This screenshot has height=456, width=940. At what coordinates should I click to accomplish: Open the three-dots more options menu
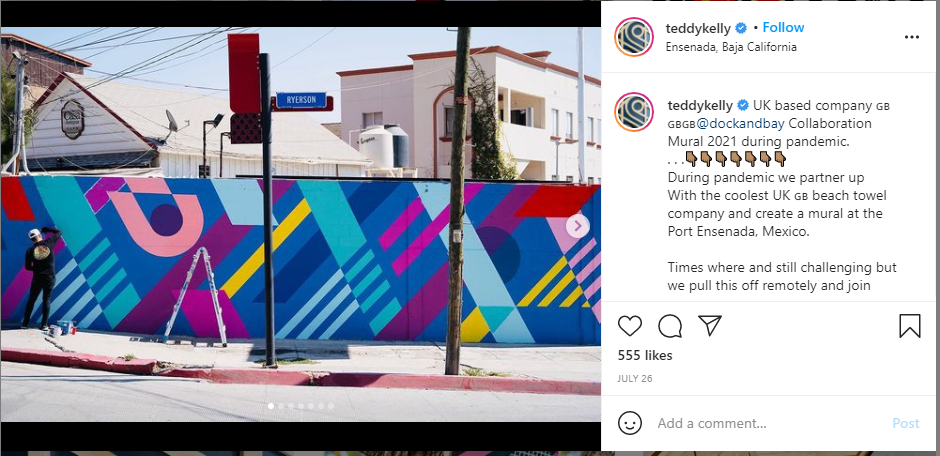point(911,37)
